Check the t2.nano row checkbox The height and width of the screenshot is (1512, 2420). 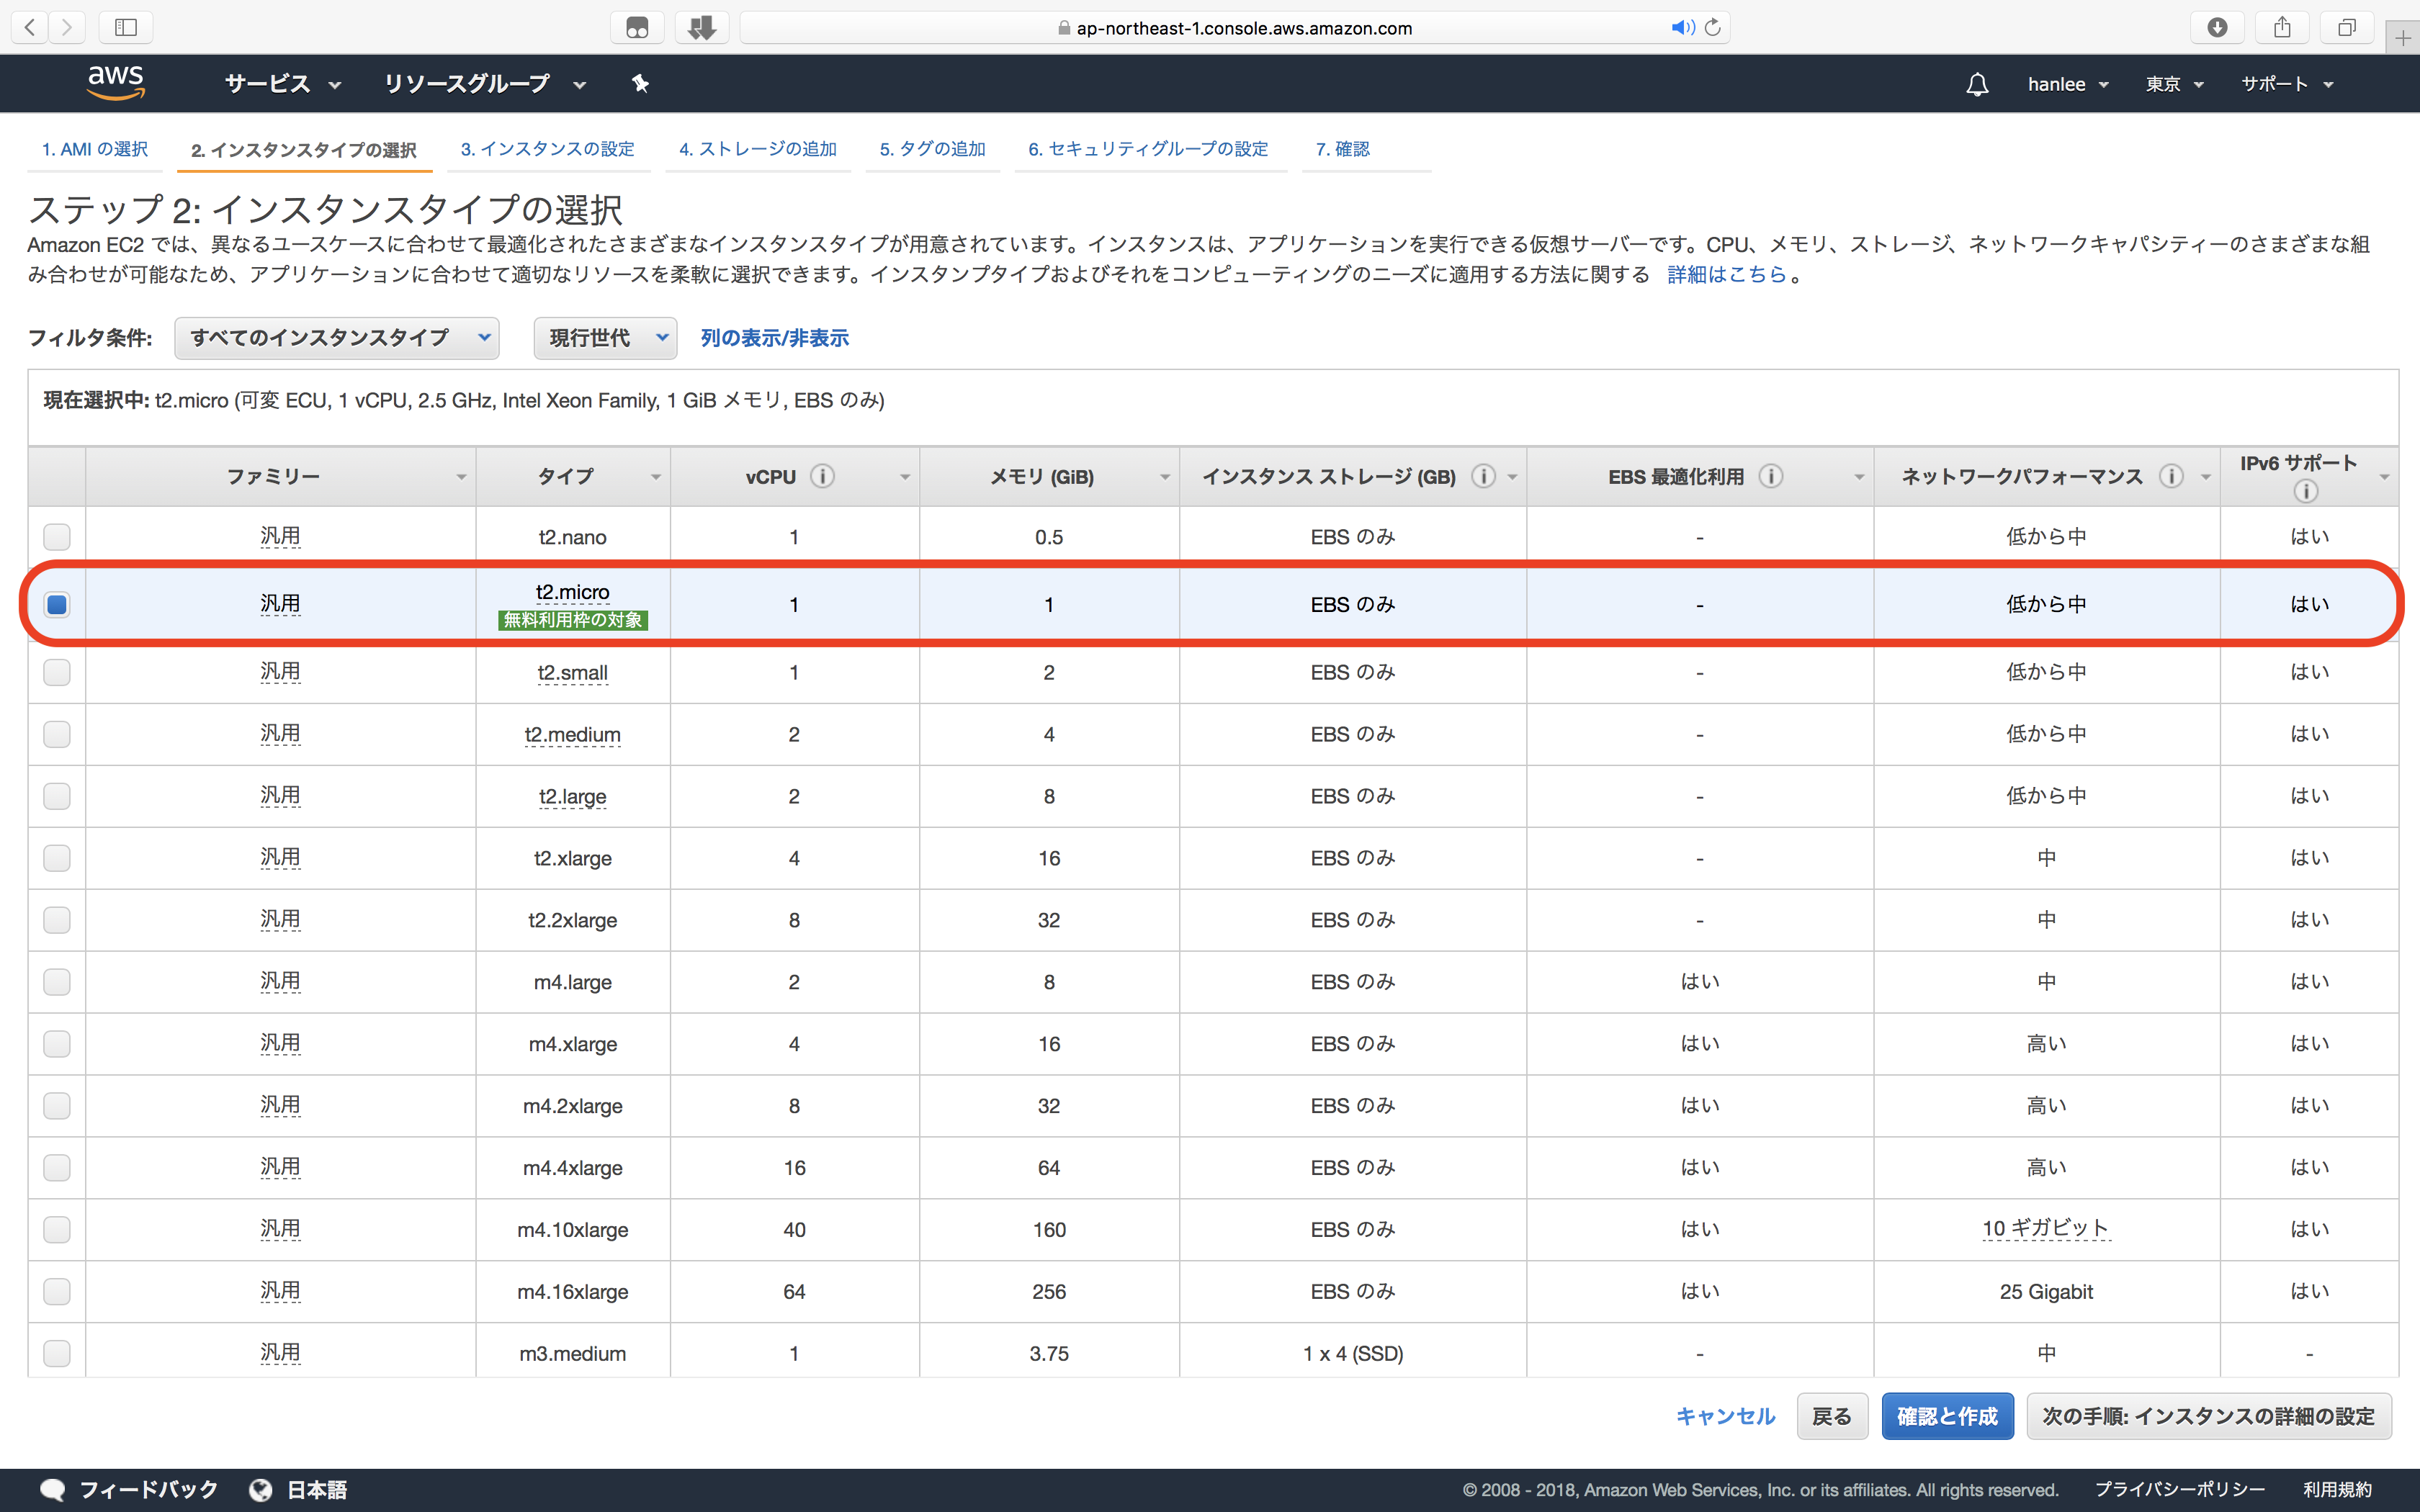point(57,537)
